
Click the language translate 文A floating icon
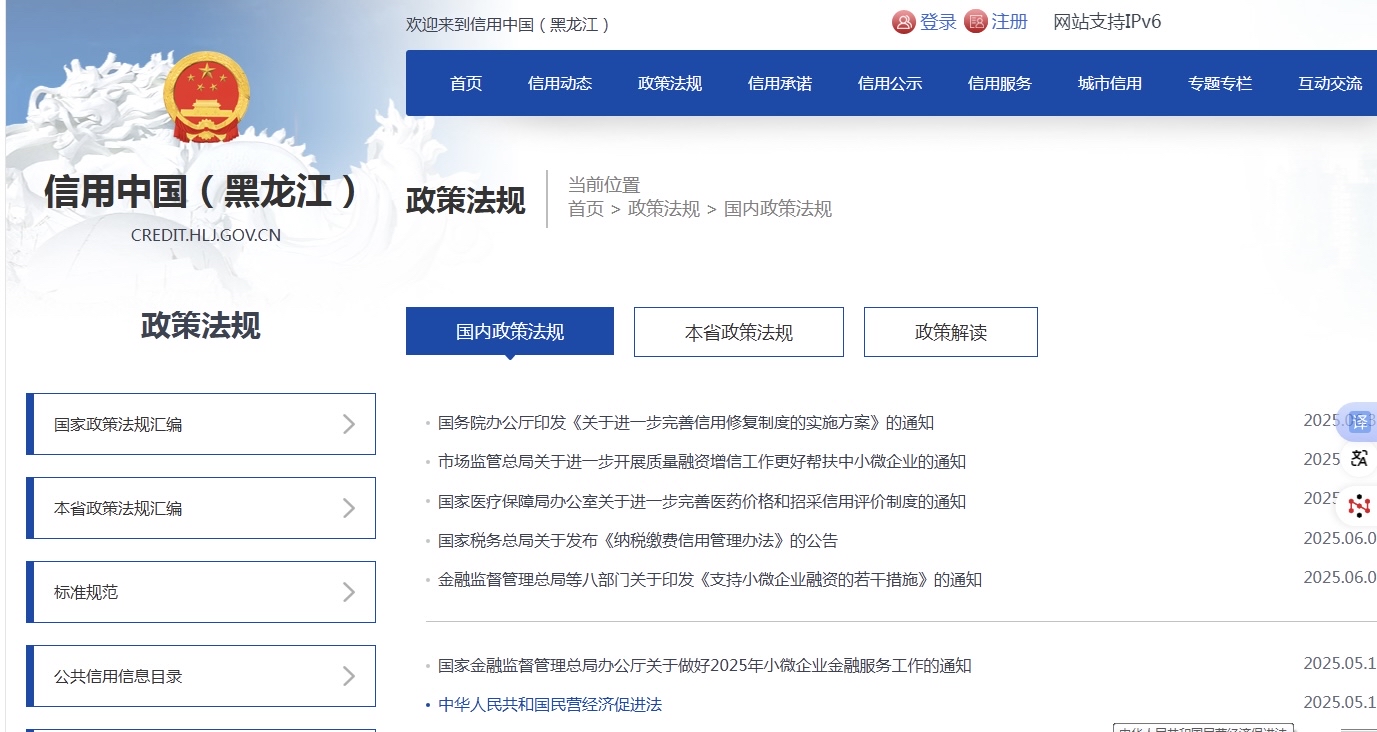click(1359, 459)
